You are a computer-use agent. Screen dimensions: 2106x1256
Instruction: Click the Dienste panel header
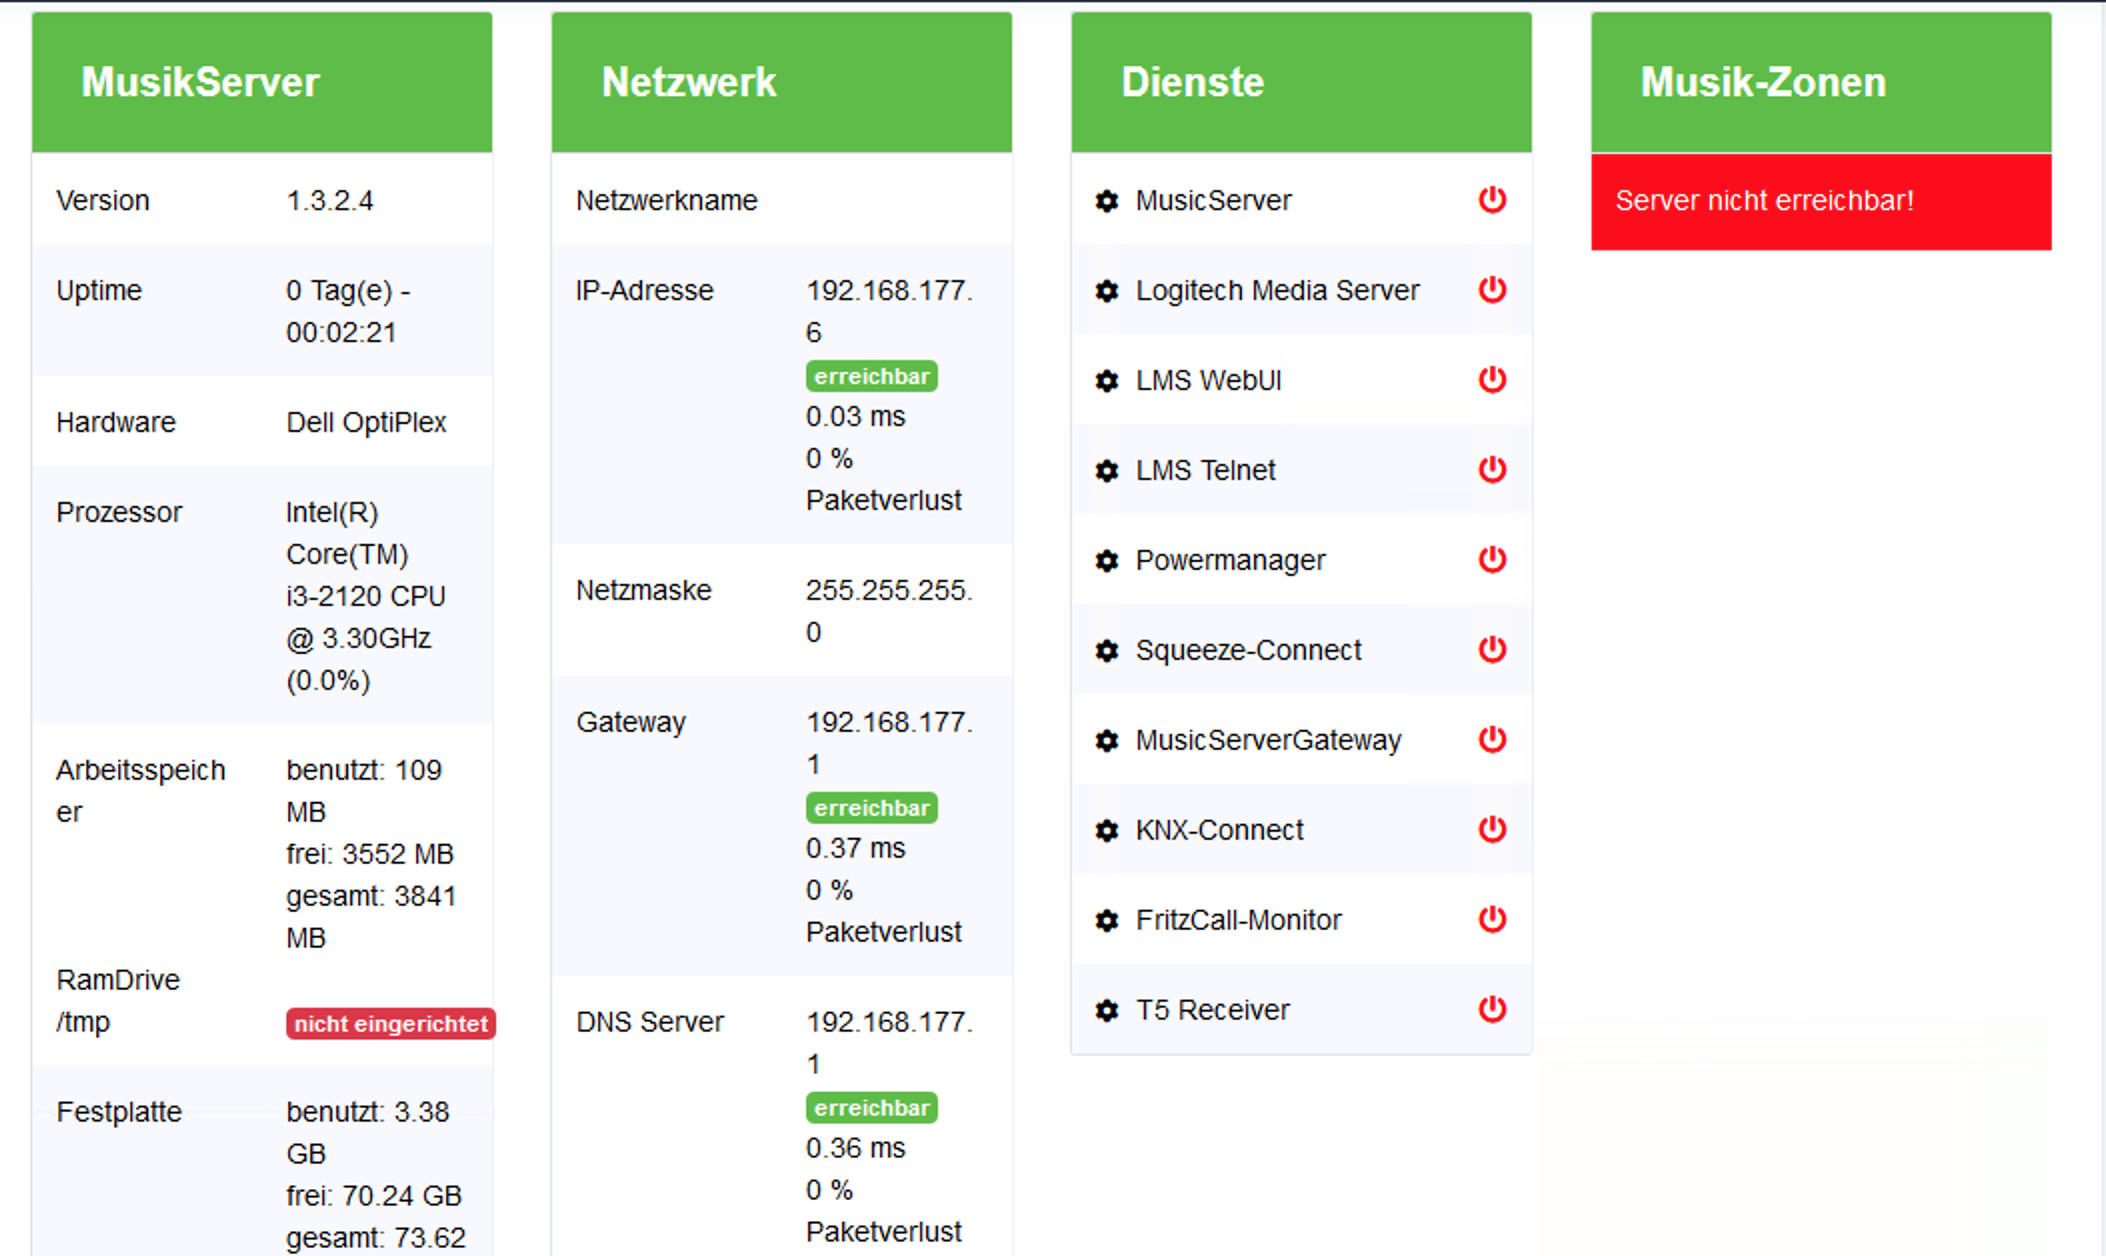coord(1300,82)
